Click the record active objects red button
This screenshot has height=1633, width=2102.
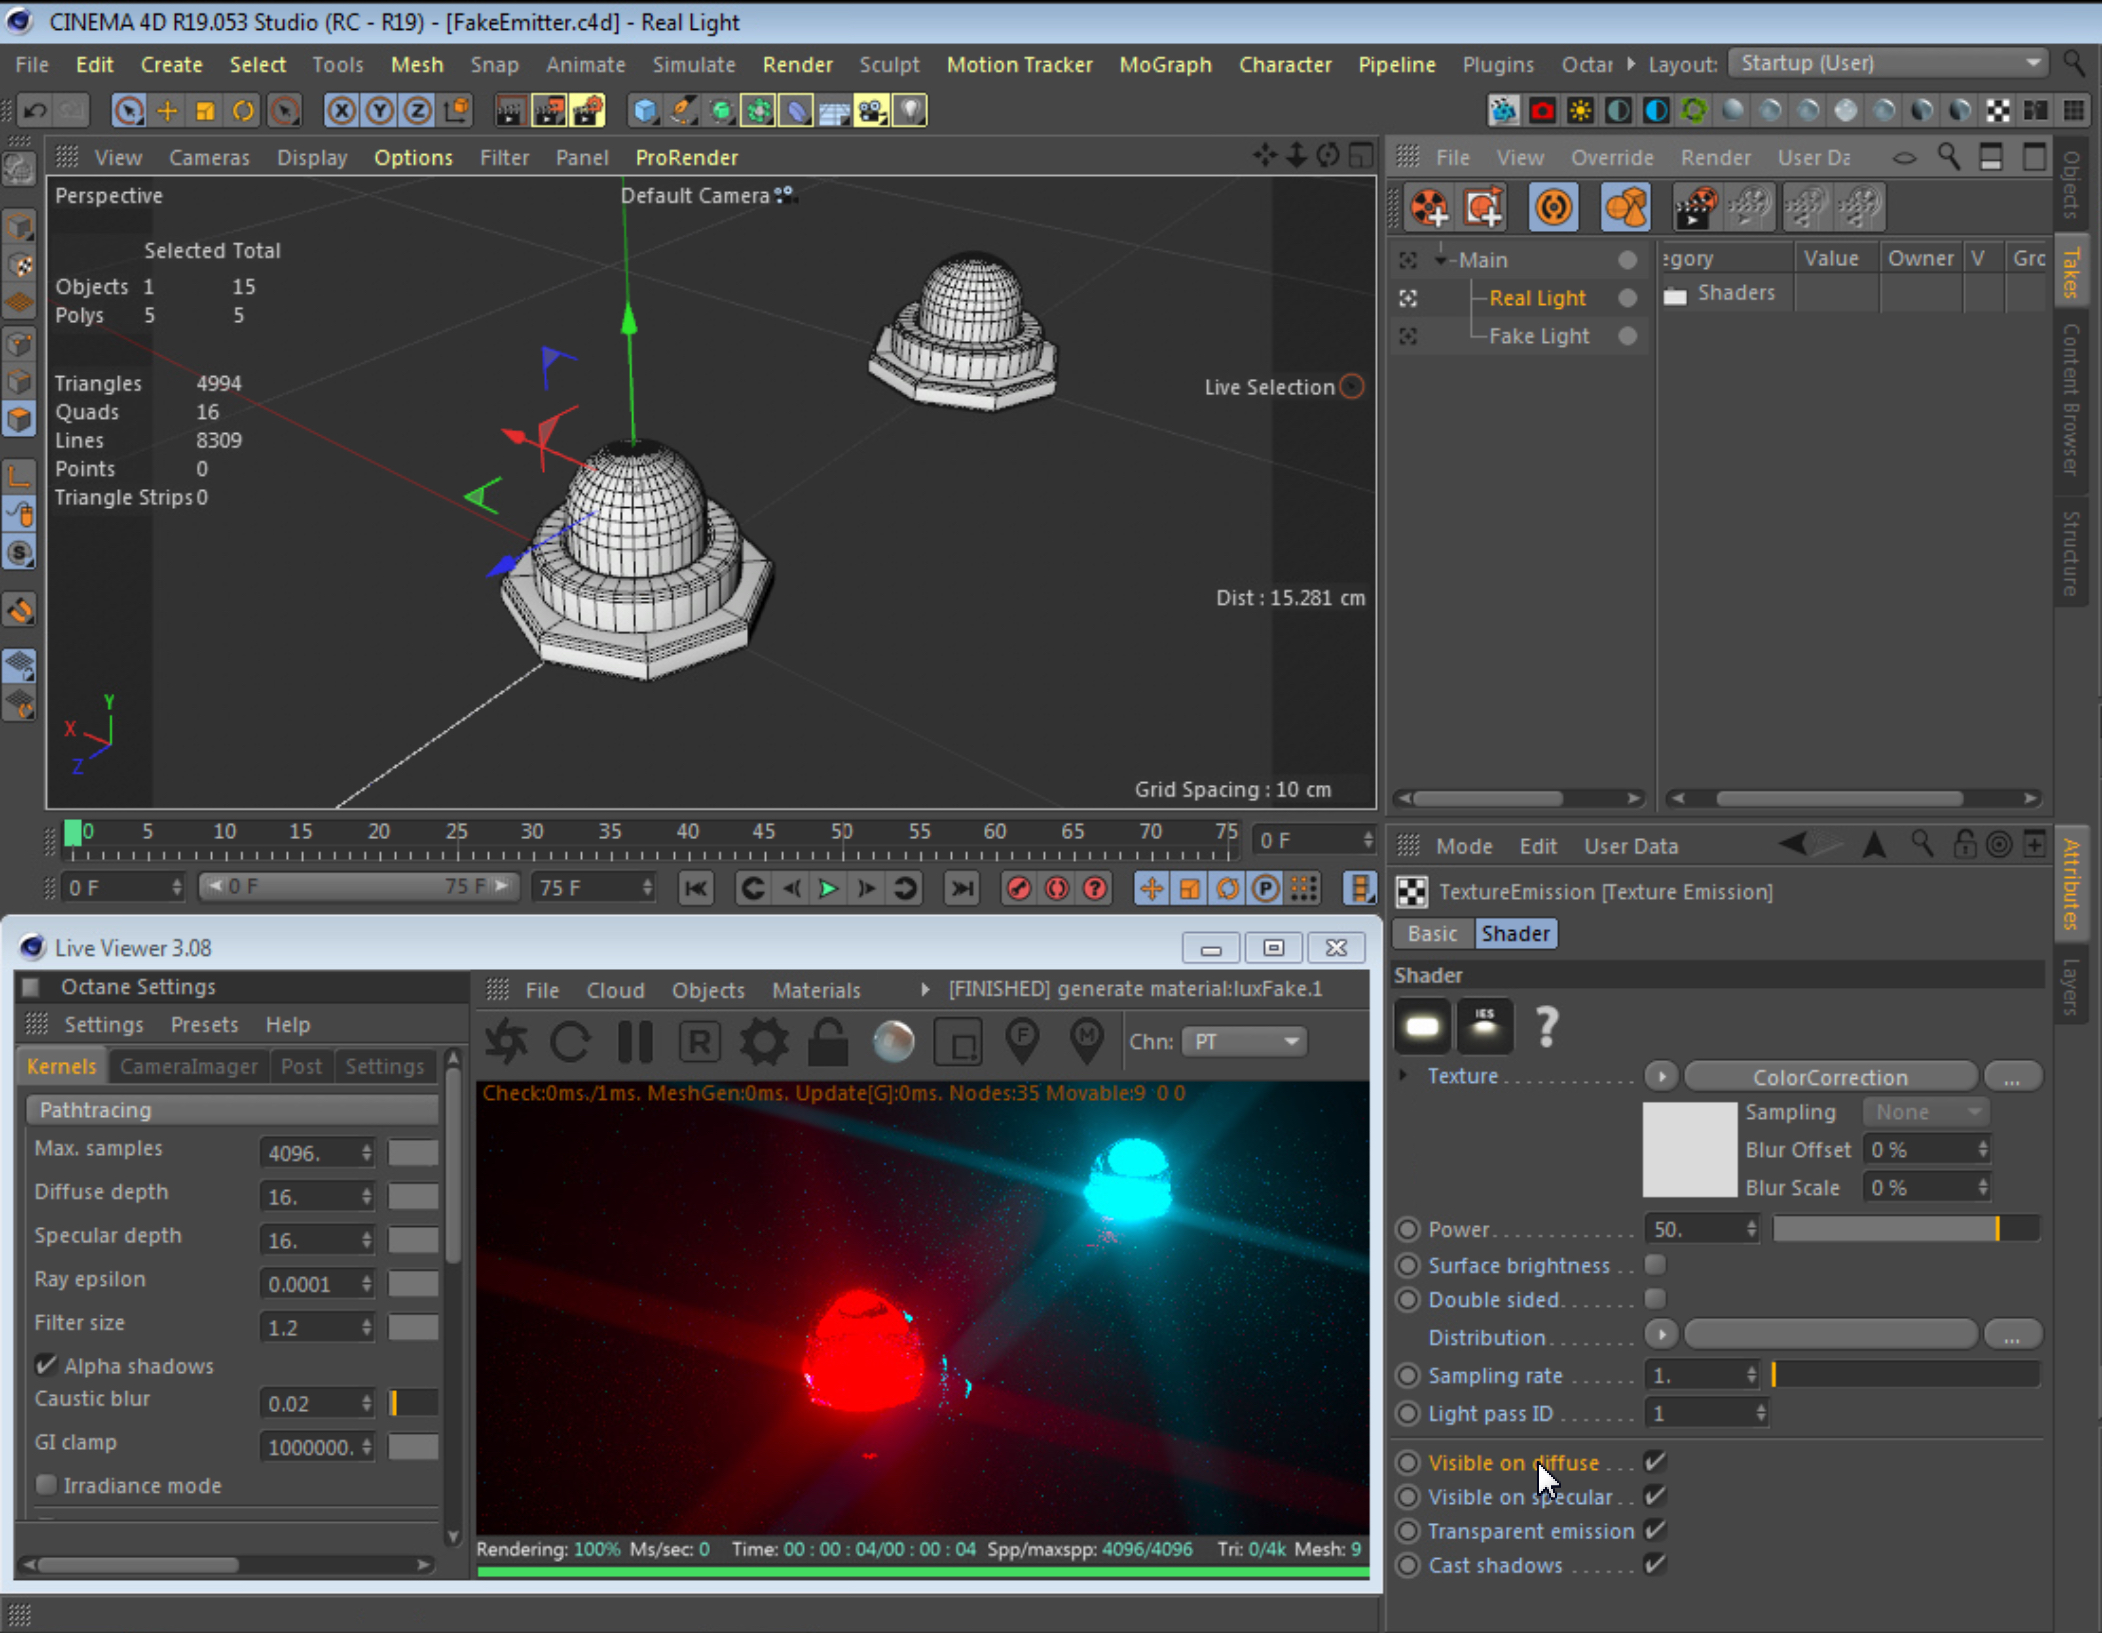point(1018,888)
